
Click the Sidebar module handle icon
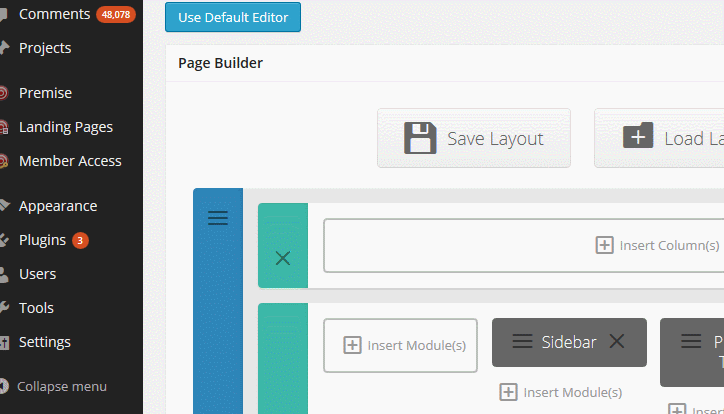point(522,342)
